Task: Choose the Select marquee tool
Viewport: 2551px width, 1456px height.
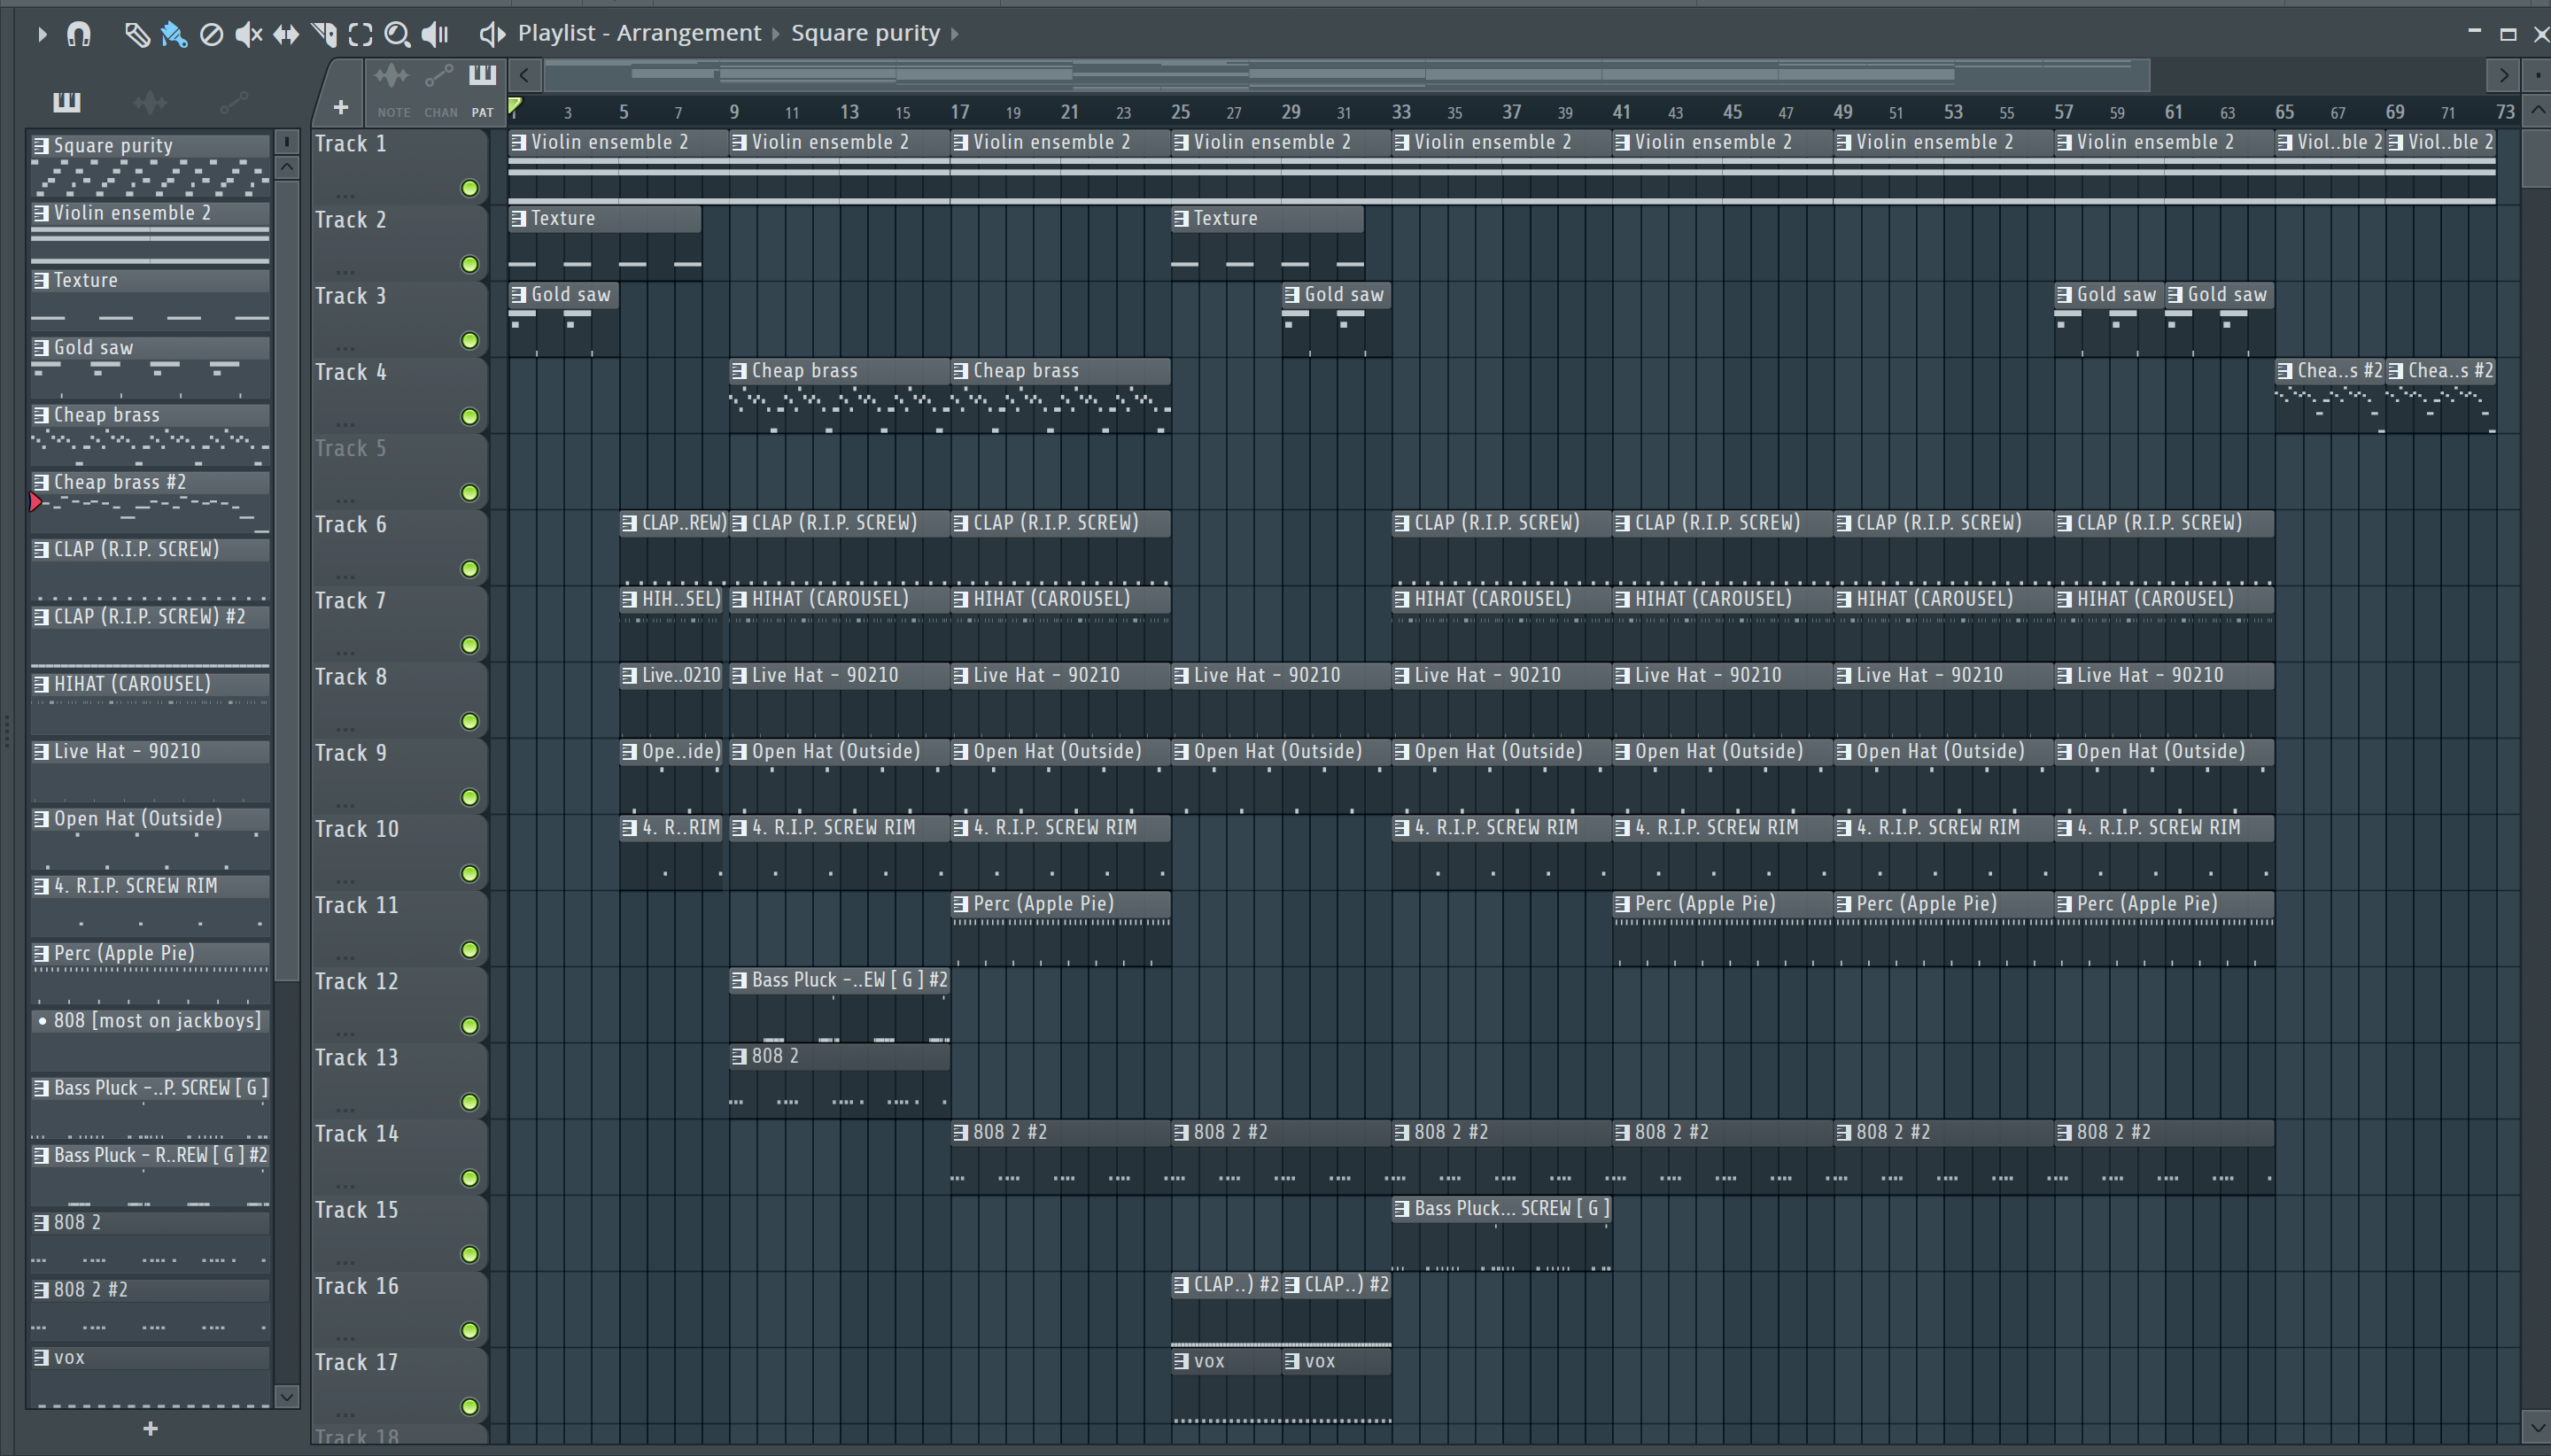Action: pyautogui.click(x=360, y=35)
